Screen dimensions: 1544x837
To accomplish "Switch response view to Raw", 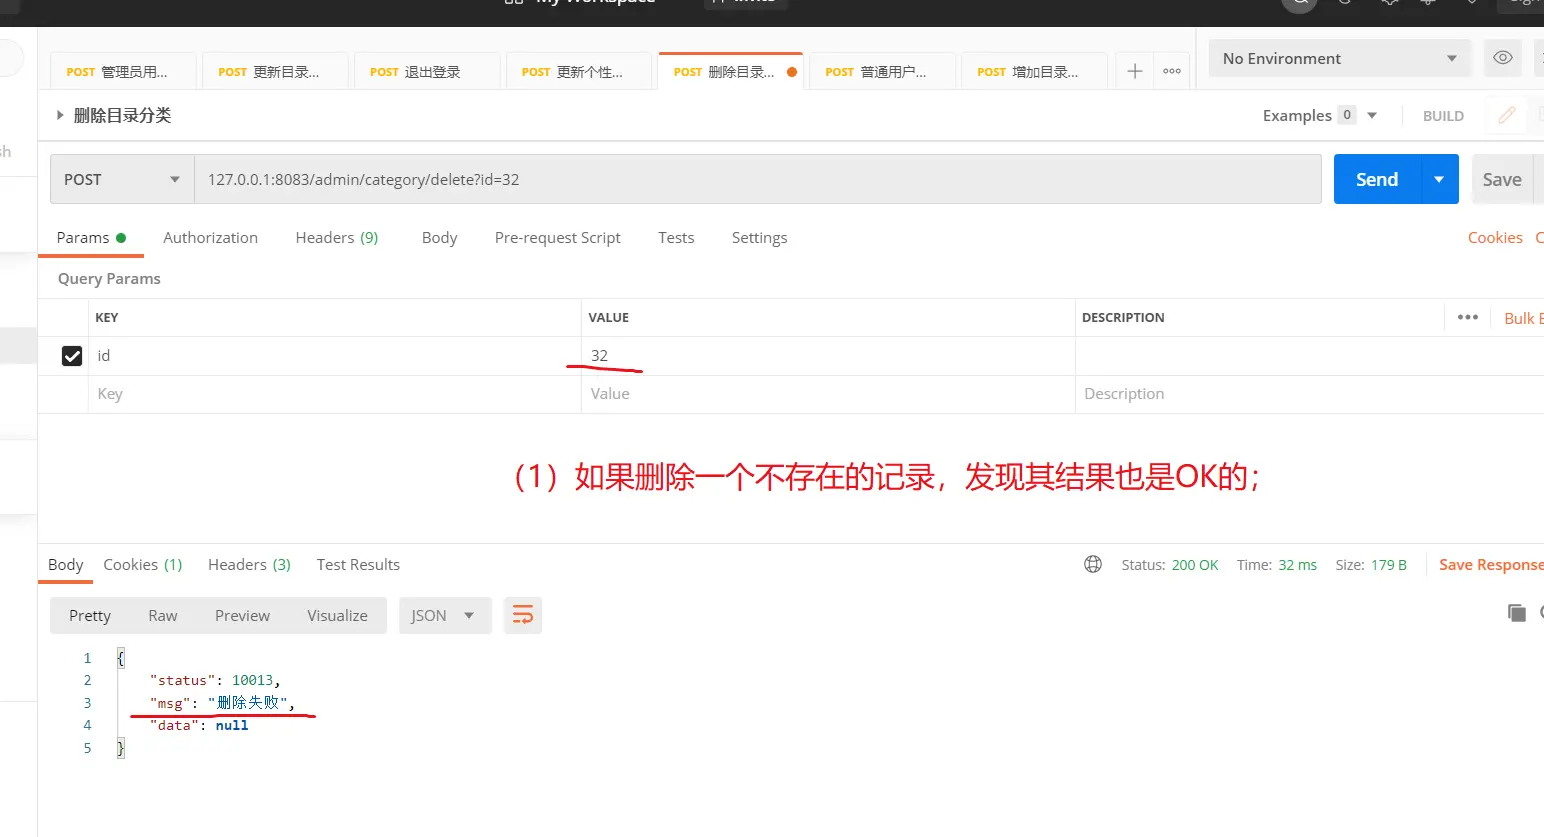I will point(162,616).
